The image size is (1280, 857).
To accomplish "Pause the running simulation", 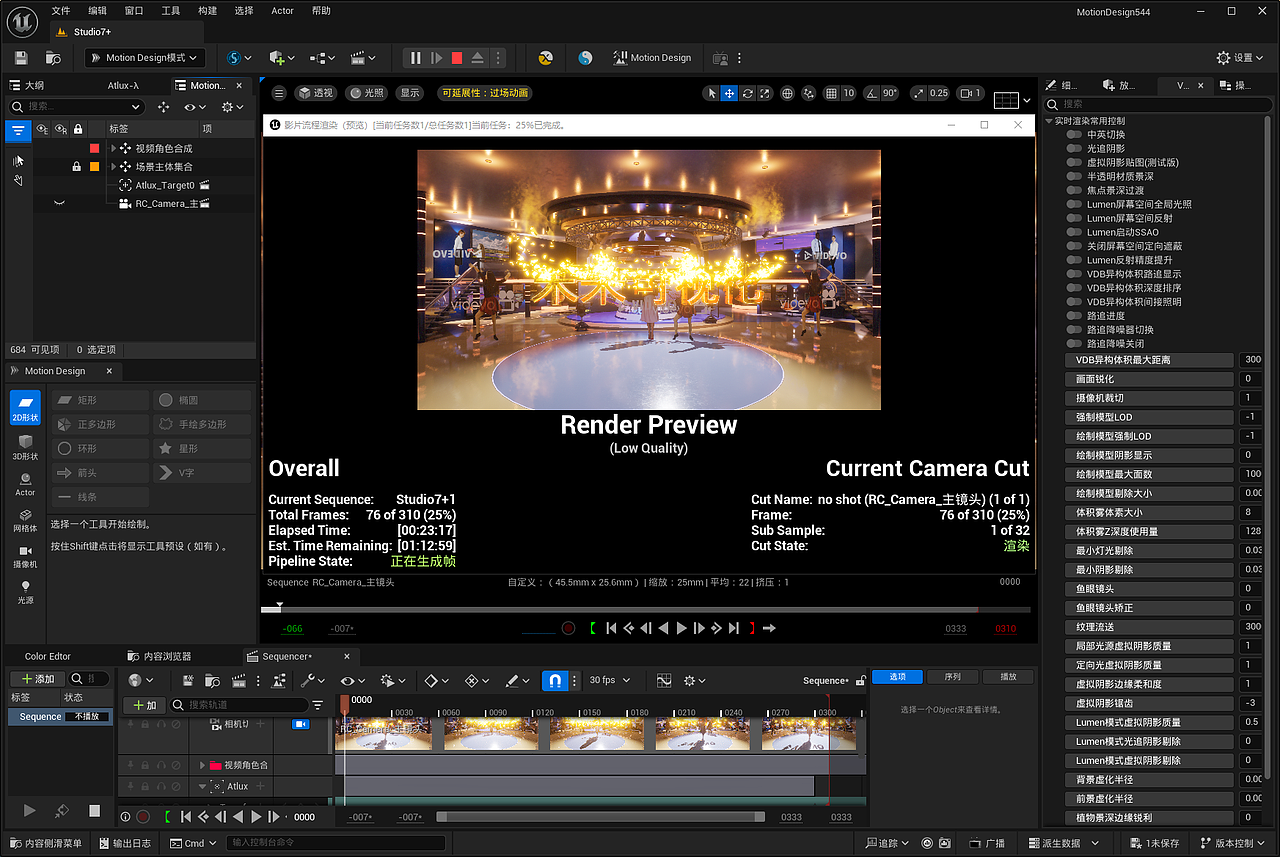I will click(x=415, y=58).
